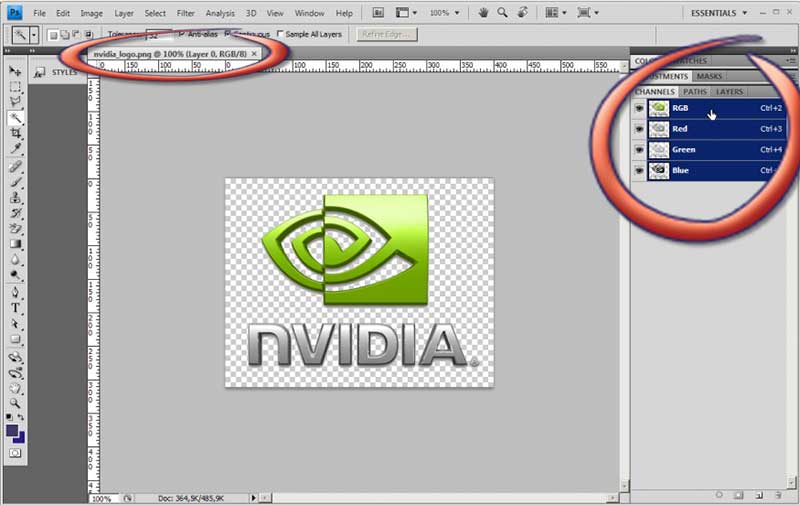This screenshot has height=505, width=800.
Task: Select the Gradient tool
Action: (15, 244)
